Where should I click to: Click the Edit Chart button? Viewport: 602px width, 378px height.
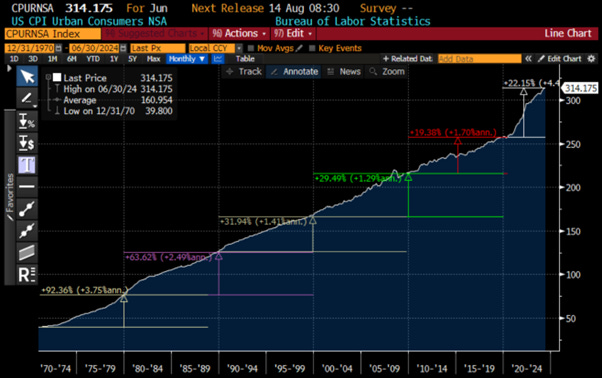click(560, 59)
